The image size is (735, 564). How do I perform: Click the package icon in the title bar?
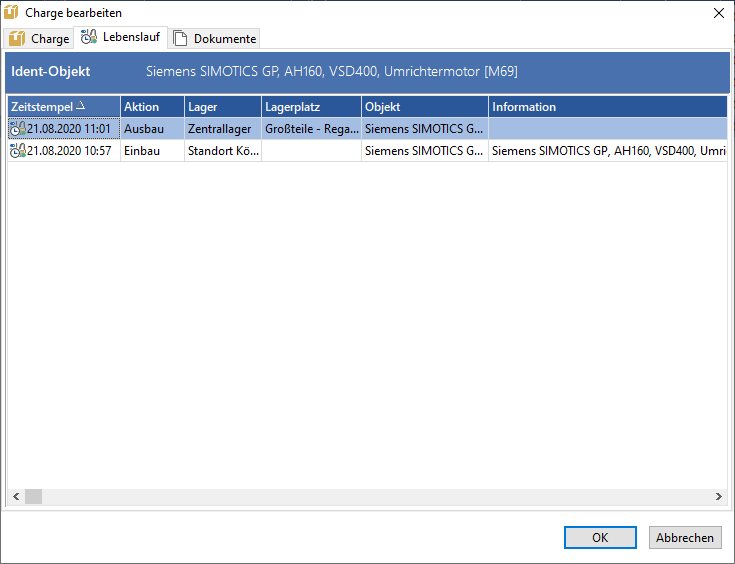(x=11, y=12)
